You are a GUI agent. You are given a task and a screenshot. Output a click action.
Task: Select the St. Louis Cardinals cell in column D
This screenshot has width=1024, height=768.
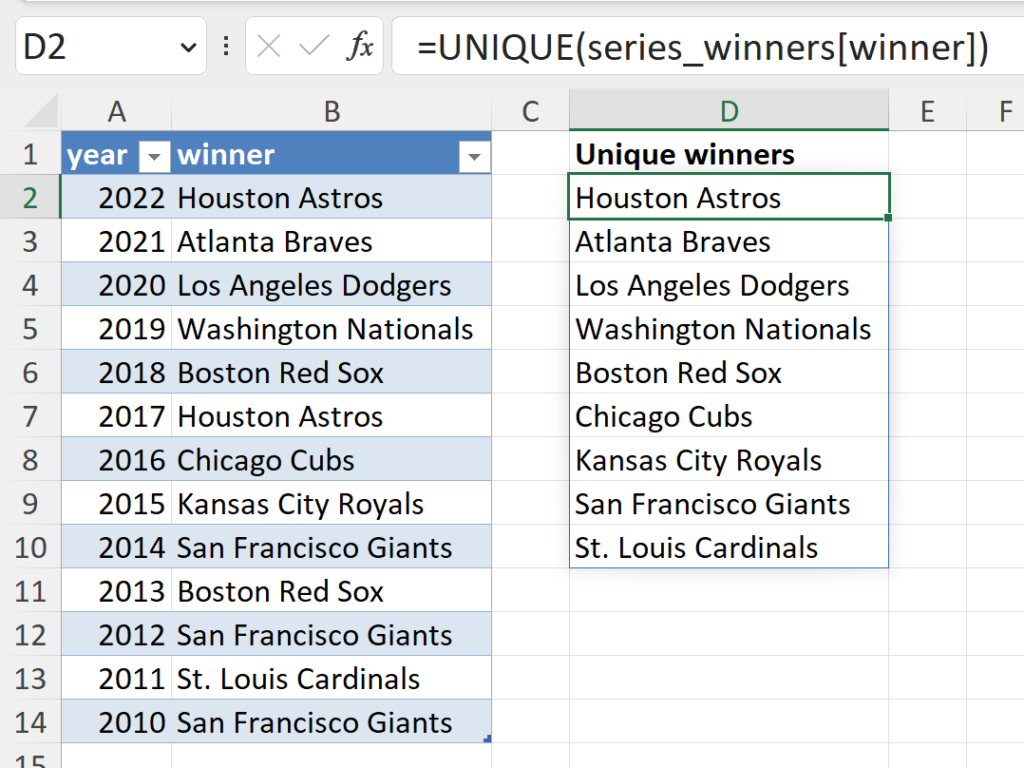pos(729,547)
